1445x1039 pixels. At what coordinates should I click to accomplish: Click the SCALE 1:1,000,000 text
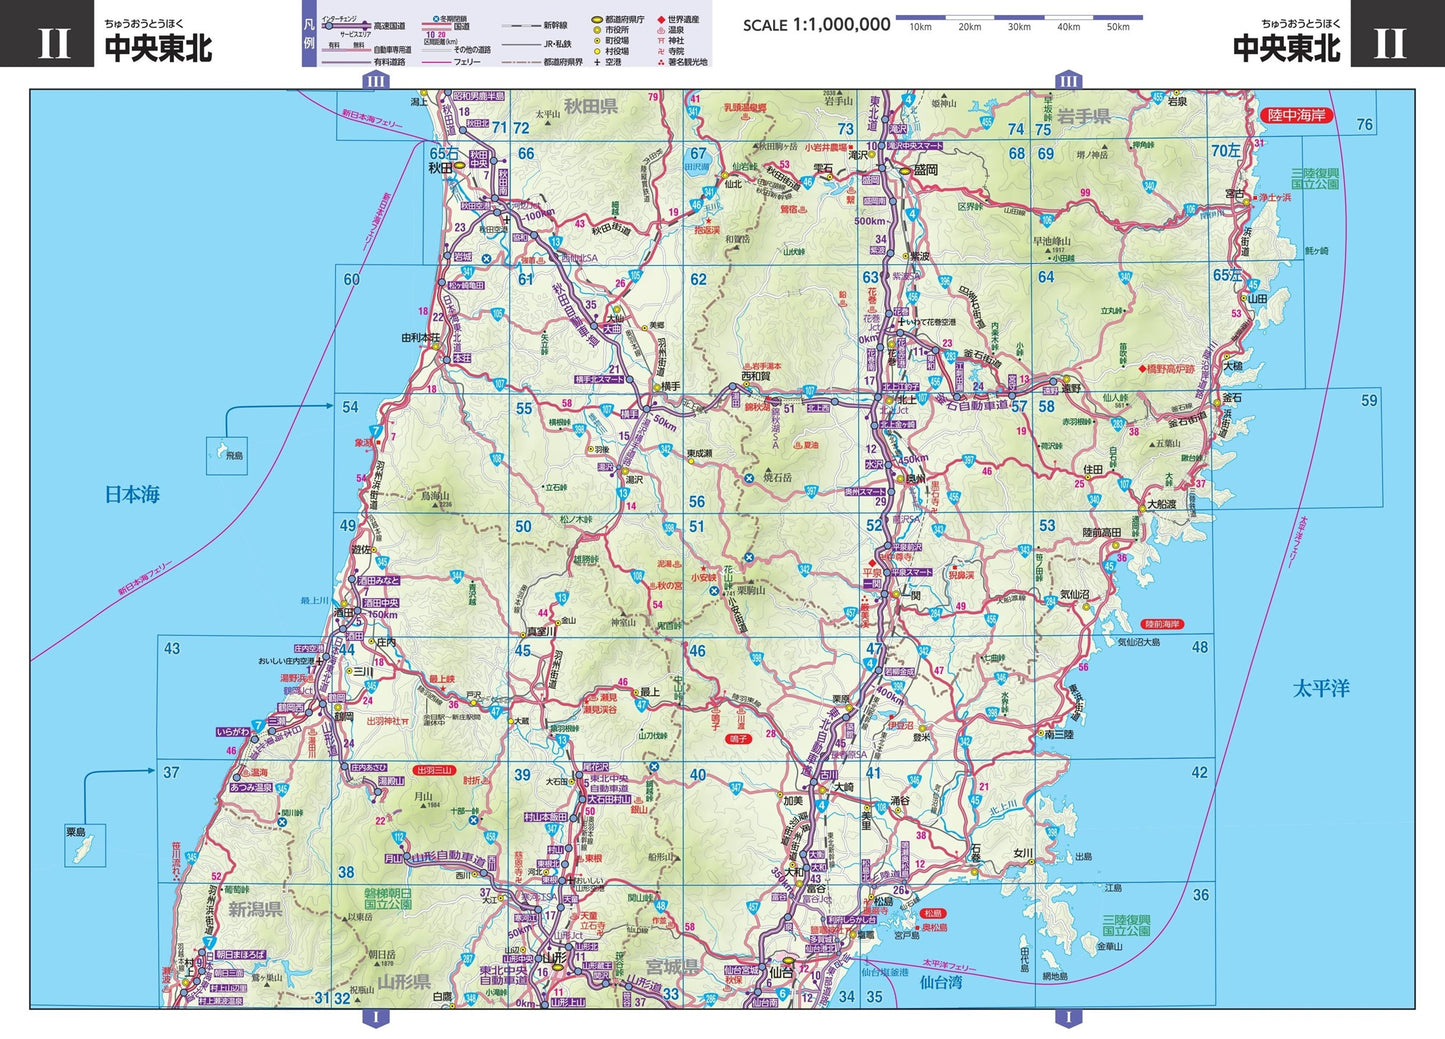(816, 25)
